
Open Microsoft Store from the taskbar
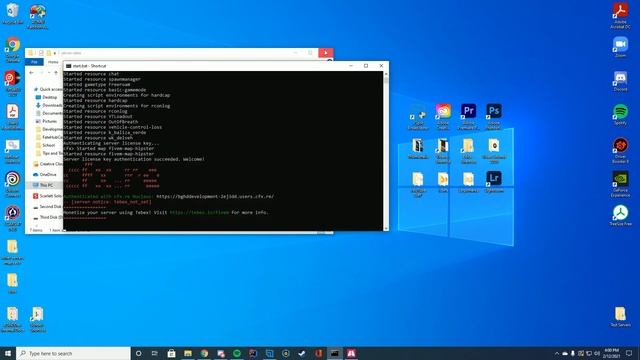pos(171,353)
